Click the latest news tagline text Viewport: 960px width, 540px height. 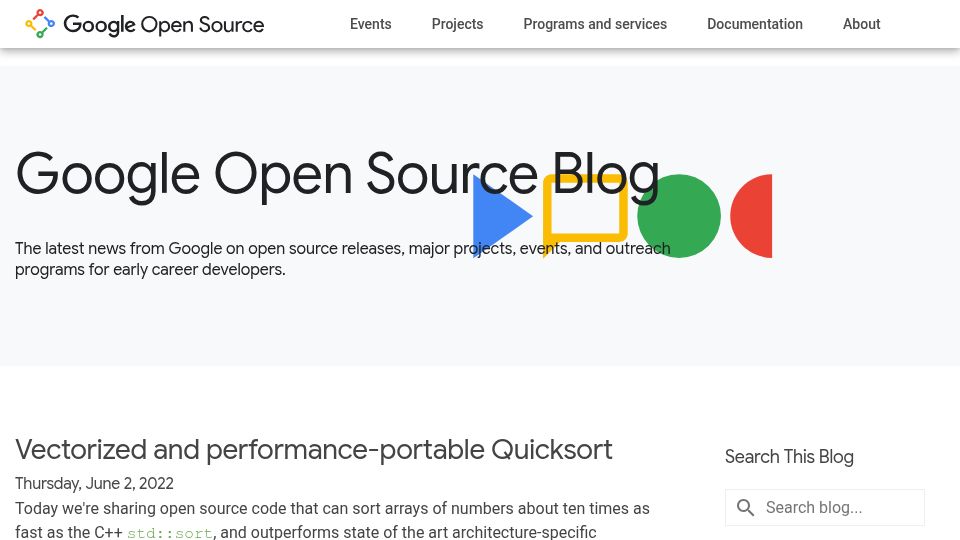click(342, 259)
